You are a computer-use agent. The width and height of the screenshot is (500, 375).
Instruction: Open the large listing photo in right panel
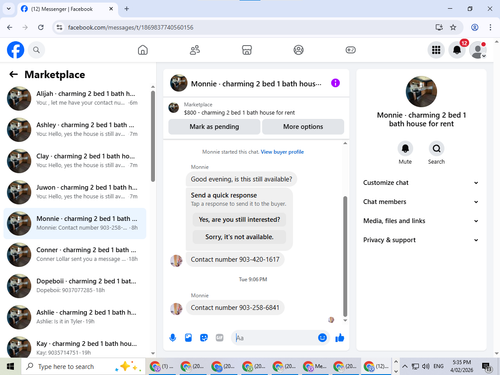(x=421, y=91)
